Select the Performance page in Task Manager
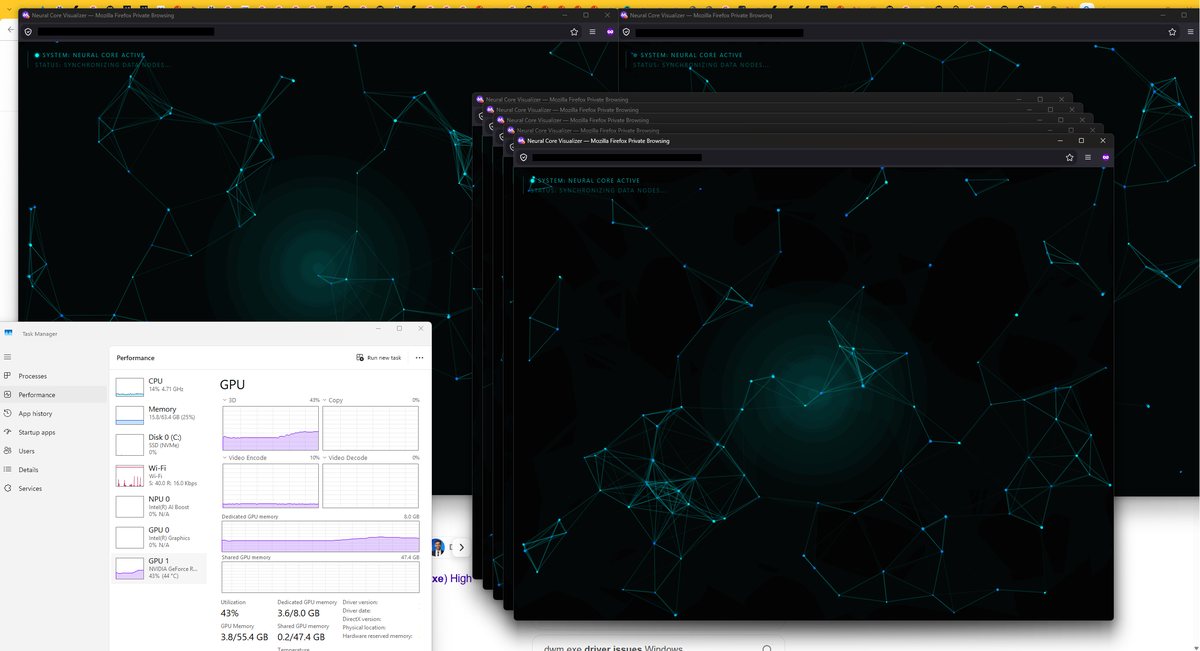 53,395
